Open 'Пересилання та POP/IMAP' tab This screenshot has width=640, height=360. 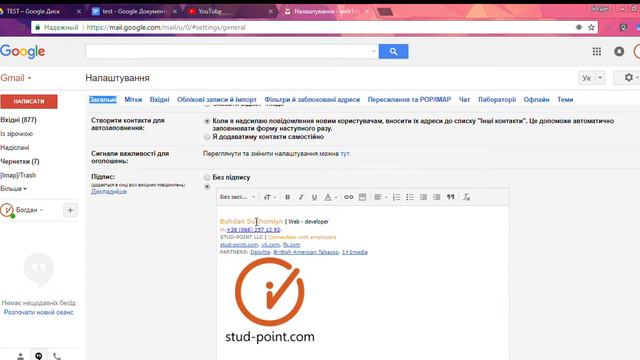point(409,100)
